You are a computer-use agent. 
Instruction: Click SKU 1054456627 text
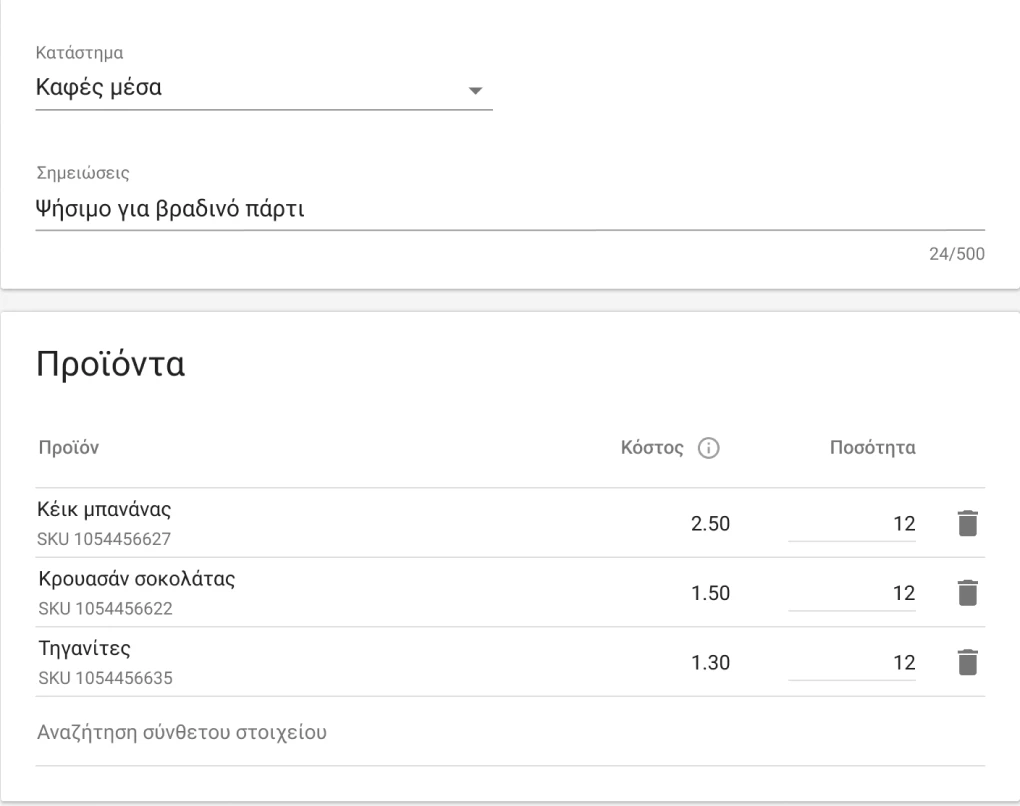click(x=105, y=539)
